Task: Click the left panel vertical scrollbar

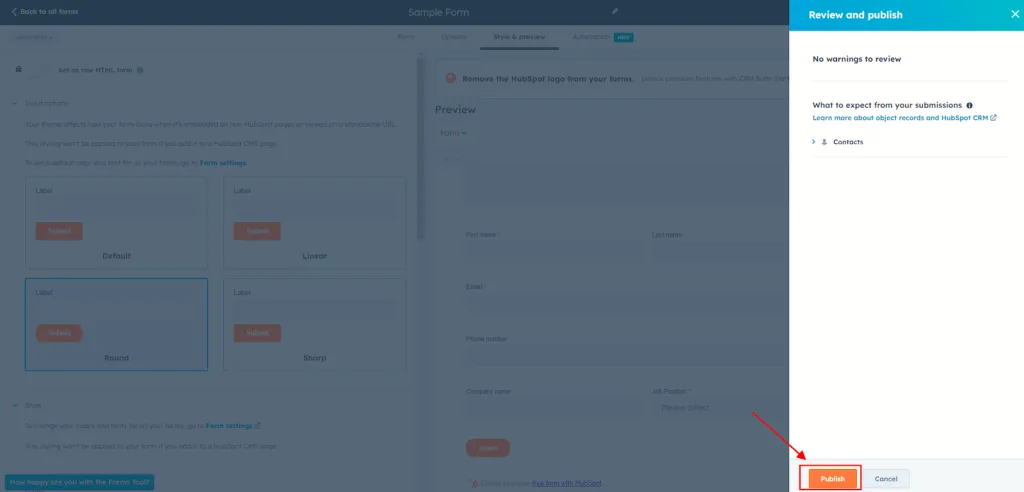Action: coord(421,147)
